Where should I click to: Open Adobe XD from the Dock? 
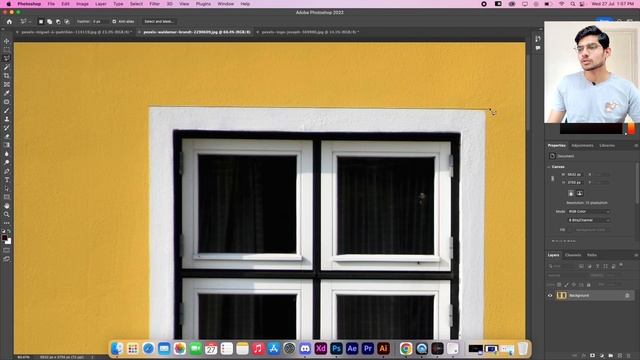pyautogui.click(x=320, y=349)
